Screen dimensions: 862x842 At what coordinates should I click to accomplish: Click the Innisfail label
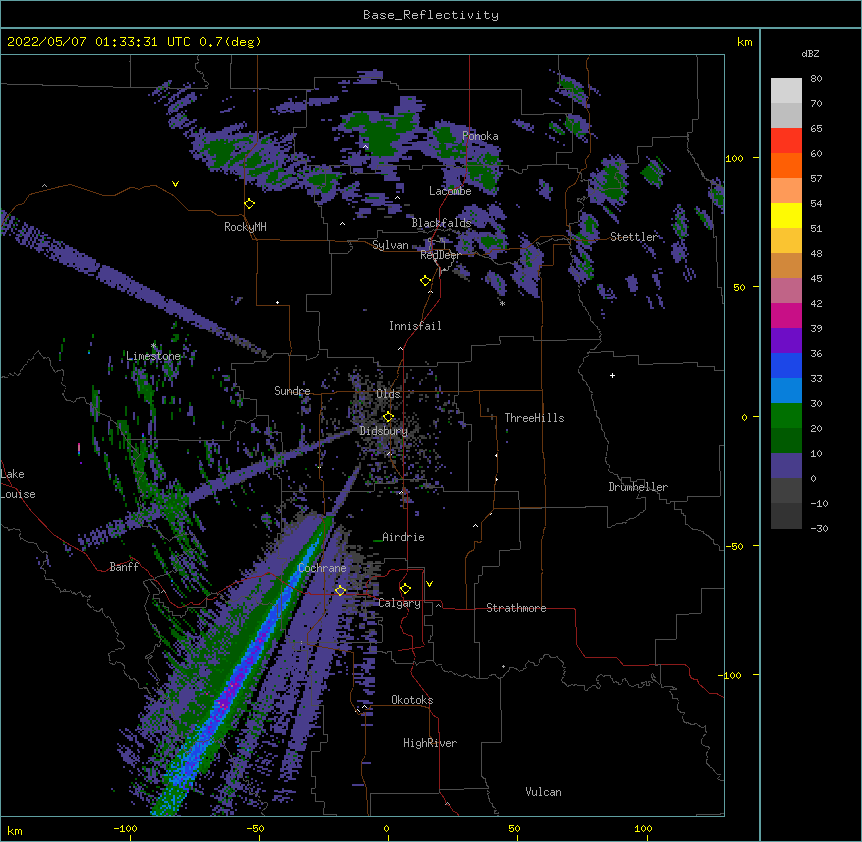[x=415, y=326]
